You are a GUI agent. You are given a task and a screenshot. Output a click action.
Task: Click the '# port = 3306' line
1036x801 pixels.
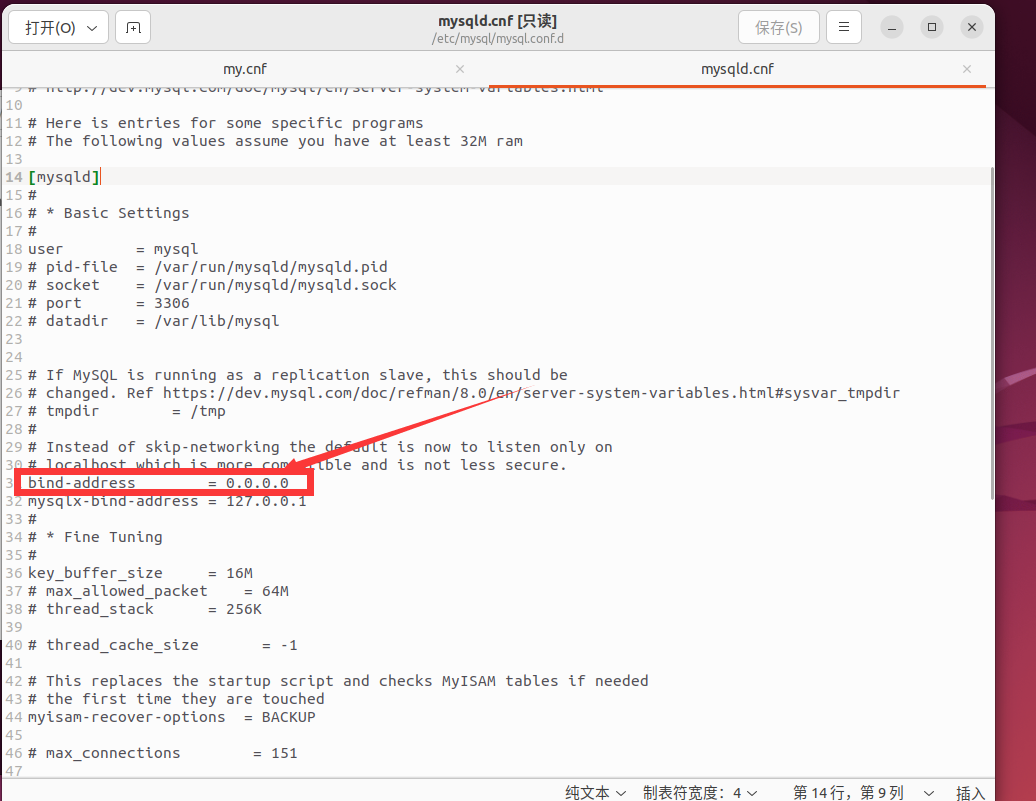pyautogui.click(x=108, y=303)
